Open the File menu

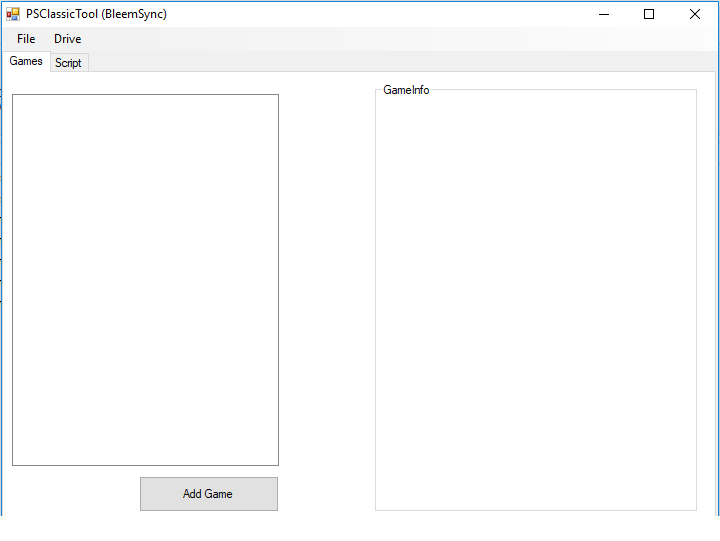(26, 39)
